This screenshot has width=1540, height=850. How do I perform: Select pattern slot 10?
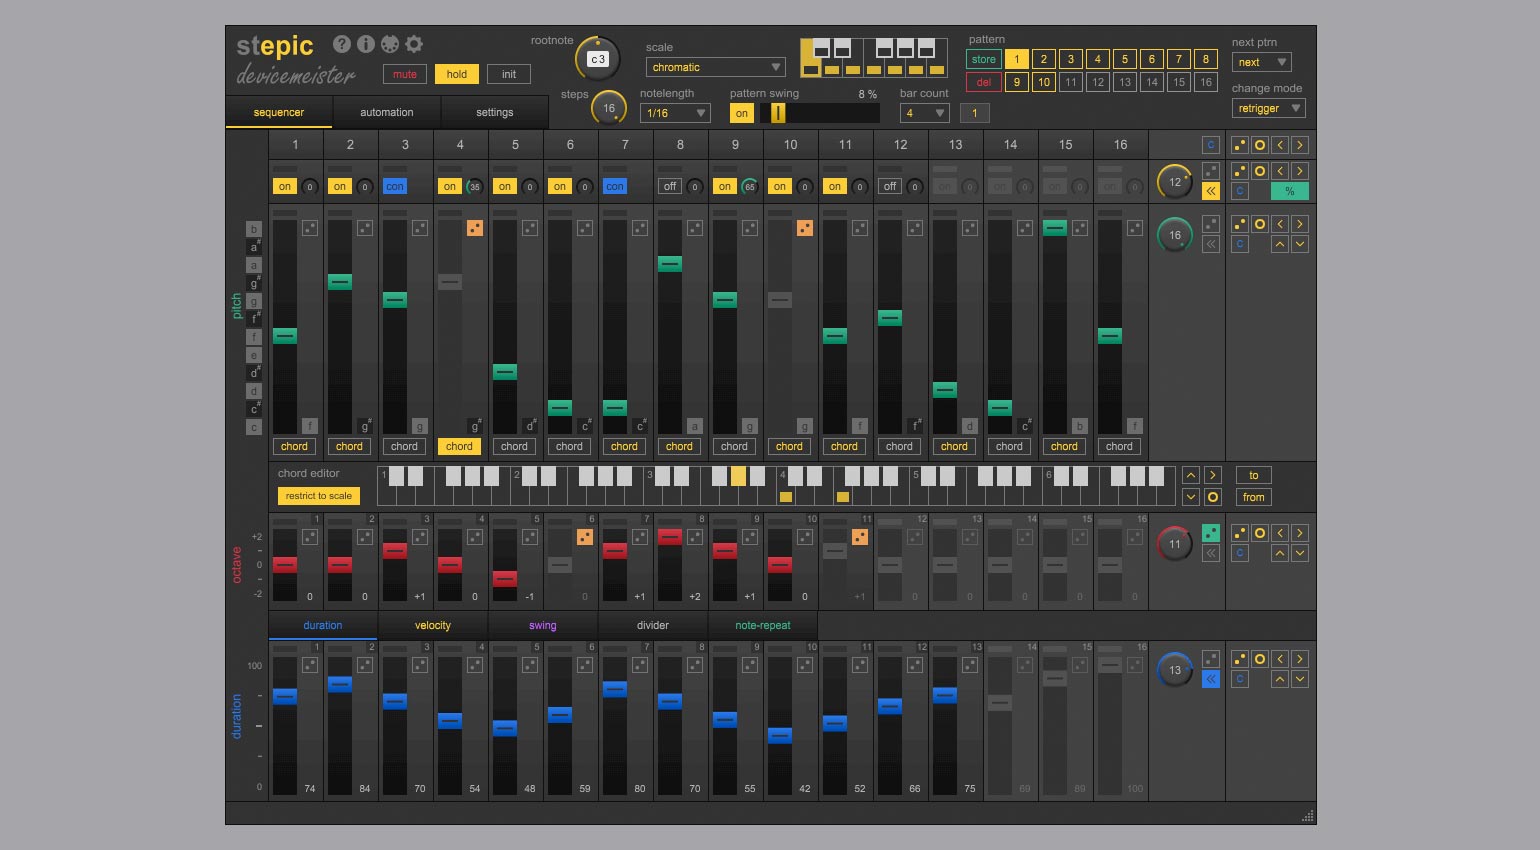[x=1044, y=82]
